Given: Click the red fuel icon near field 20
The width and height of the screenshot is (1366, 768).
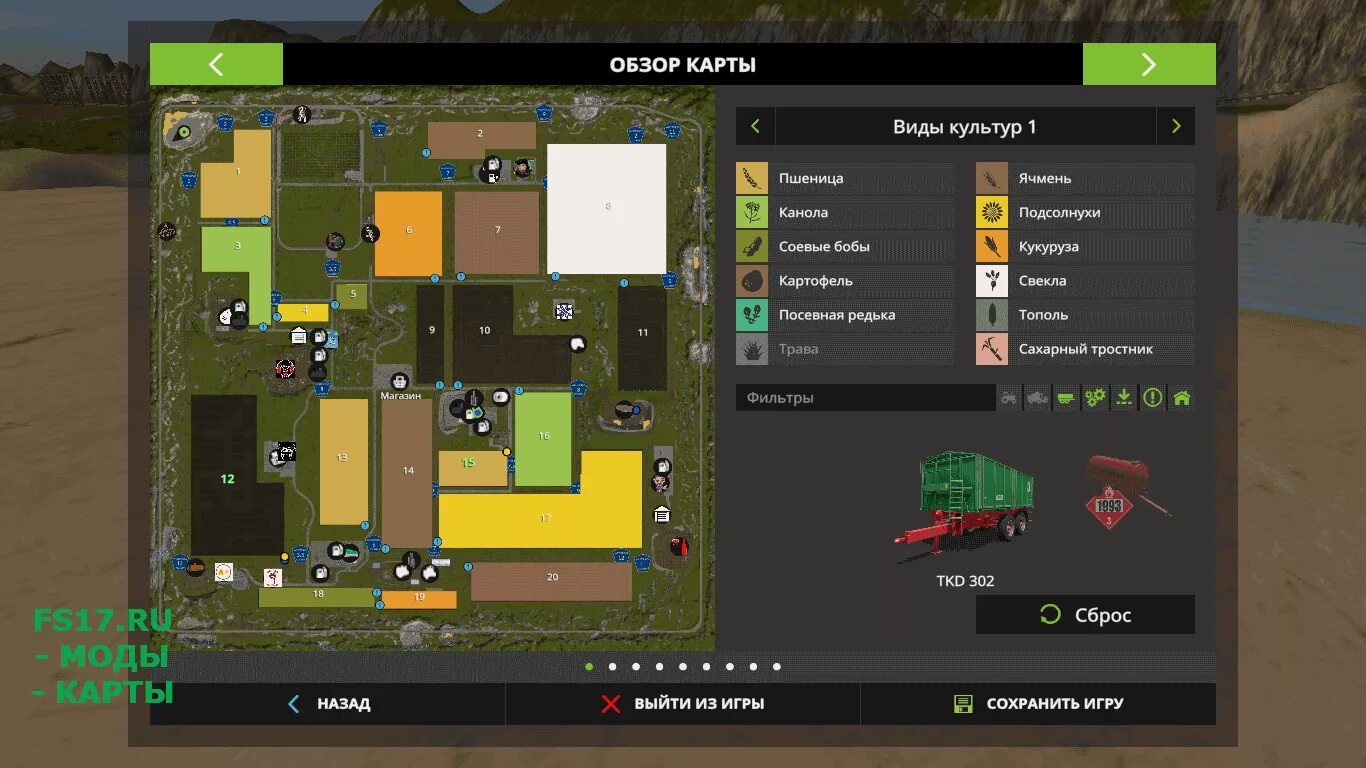Looking at the screenshot, I should [679, 546].
